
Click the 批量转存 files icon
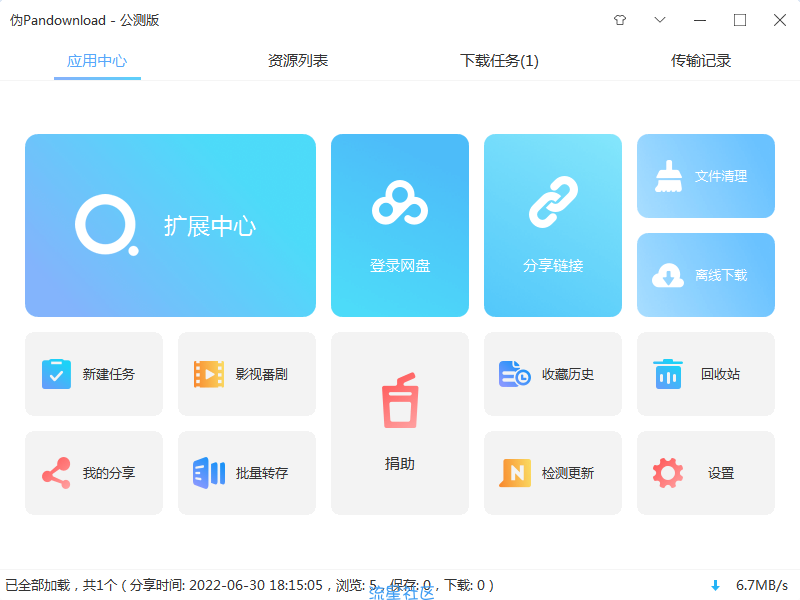[x=209, y=473]
